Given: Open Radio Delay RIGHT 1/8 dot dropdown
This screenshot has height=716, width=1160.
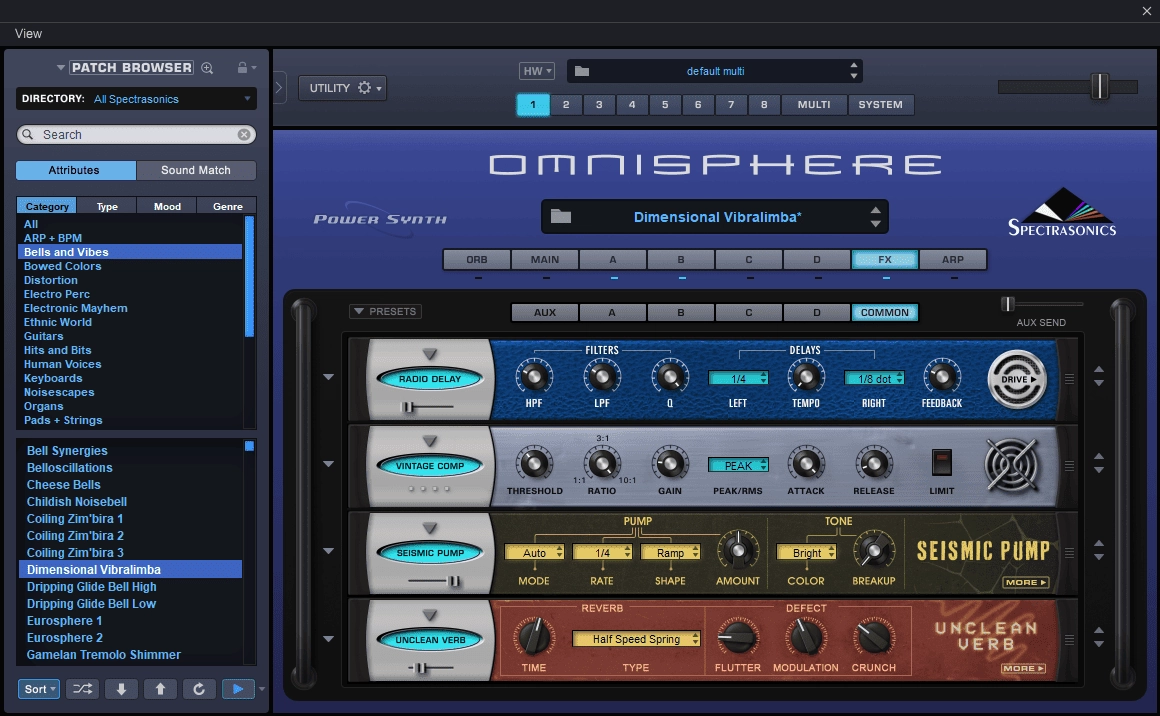Looking at the screenshot, I should pos(874,379).
